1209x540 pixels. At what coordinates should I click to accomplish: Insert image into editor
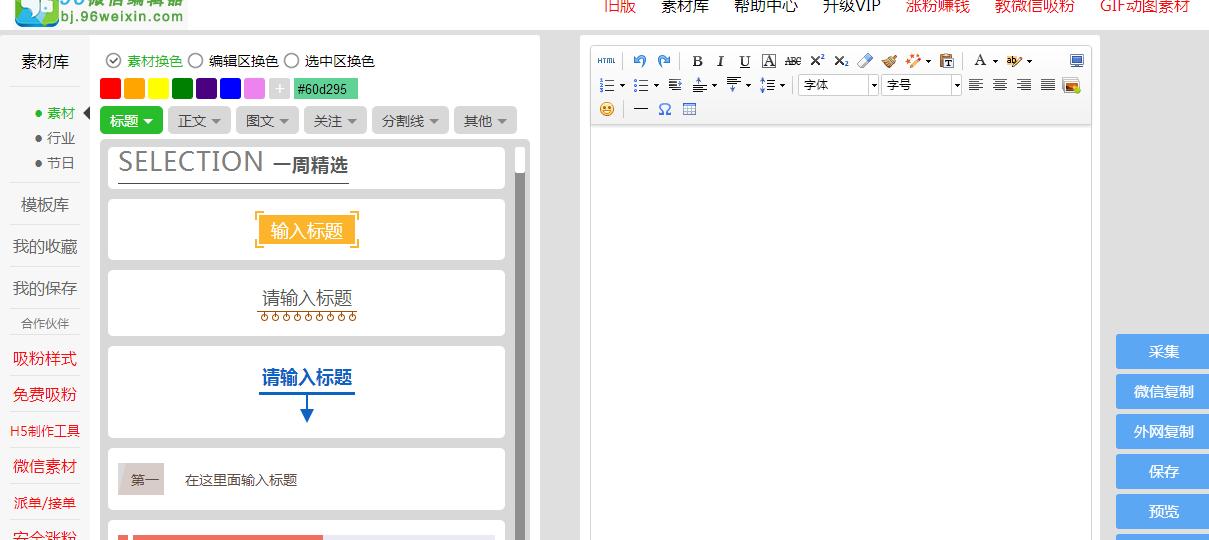1072,85
